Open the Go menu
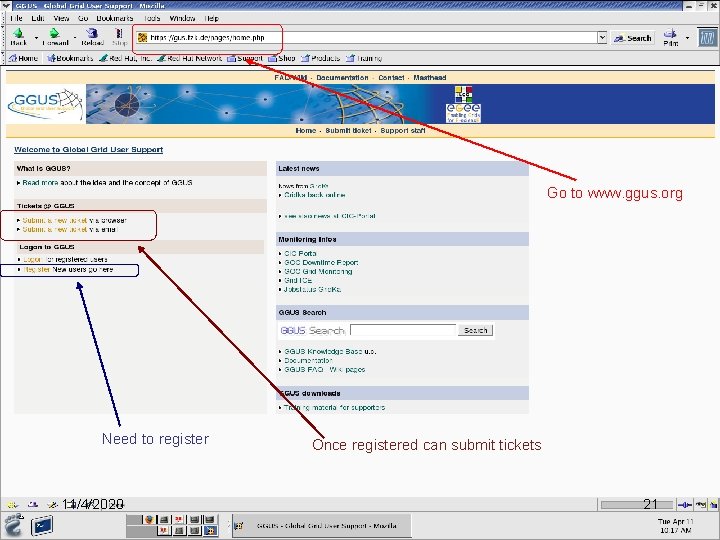The image size is (720, 540). 83,18
